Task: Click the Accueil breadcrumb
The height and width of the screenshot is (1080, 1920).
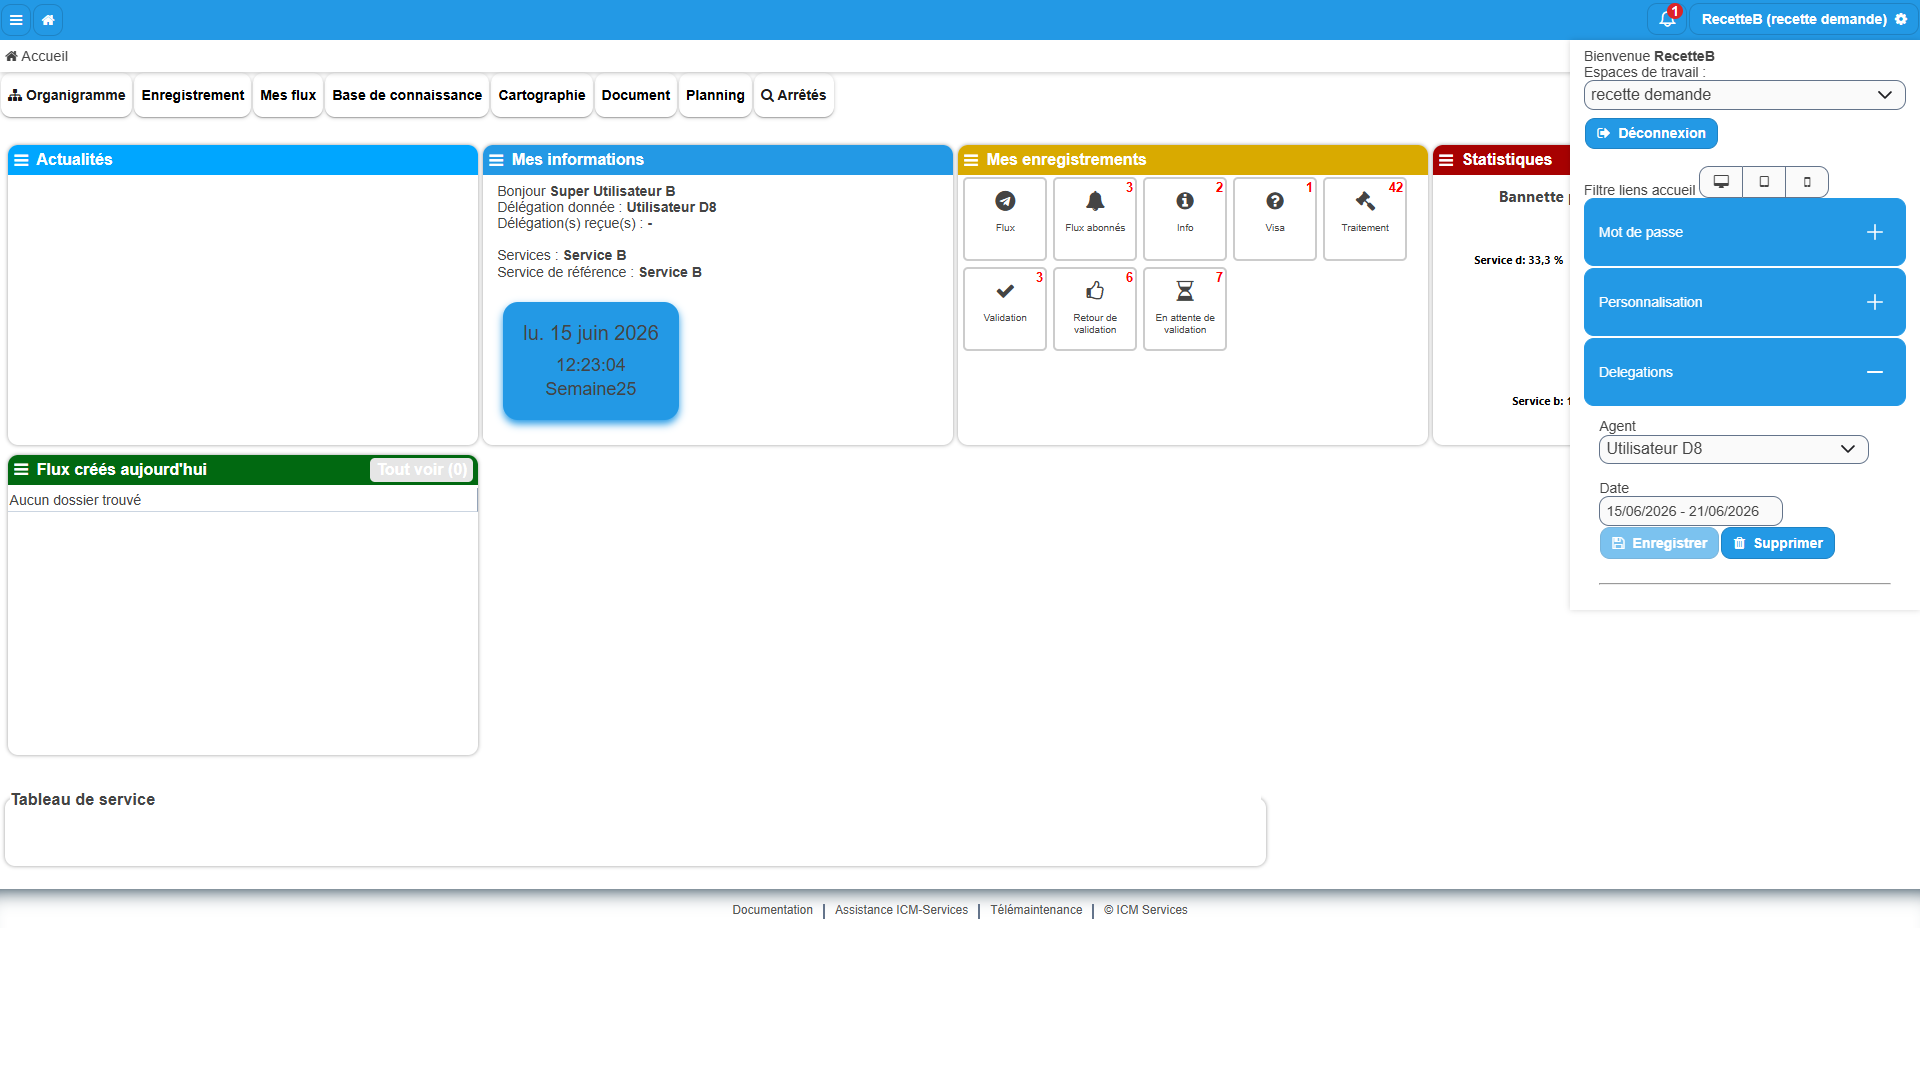Action: [37, 56]
